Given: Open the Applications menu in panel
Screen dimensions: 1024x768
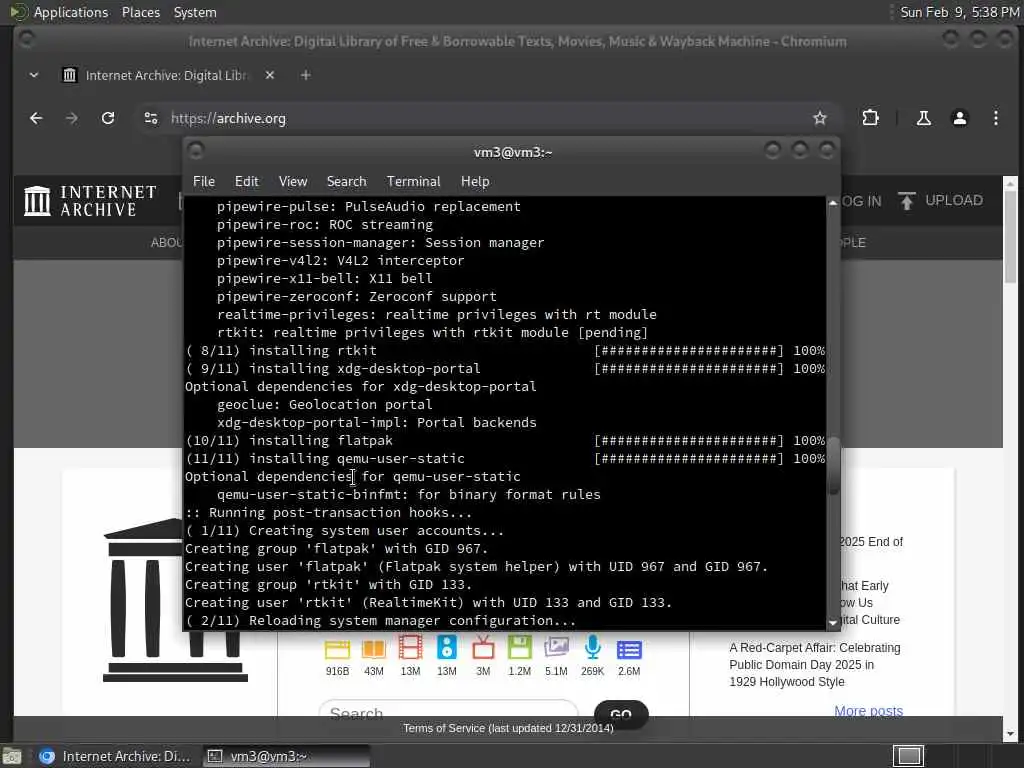Looking at the screenshot, I should [x=71, y=12].
